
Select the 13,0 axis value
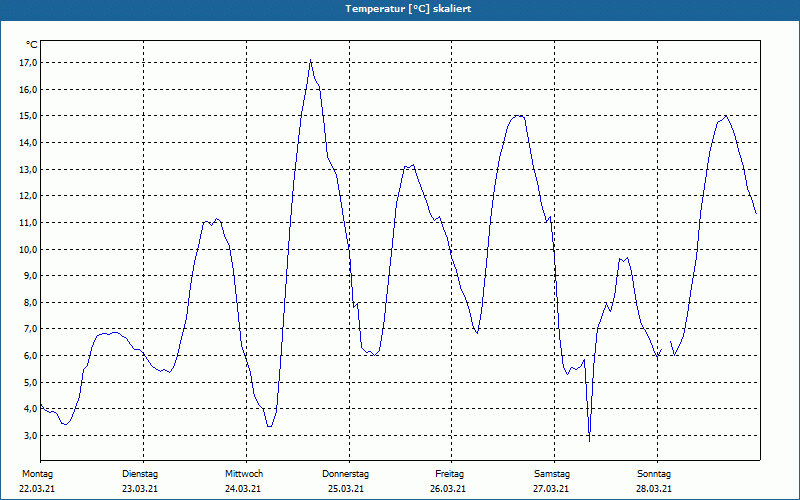pyautogui.click(x=28, y=169)
